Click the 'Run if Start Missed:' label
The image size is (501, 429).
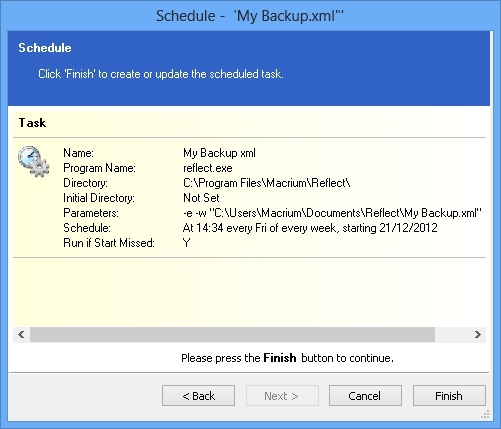point(109,243)
